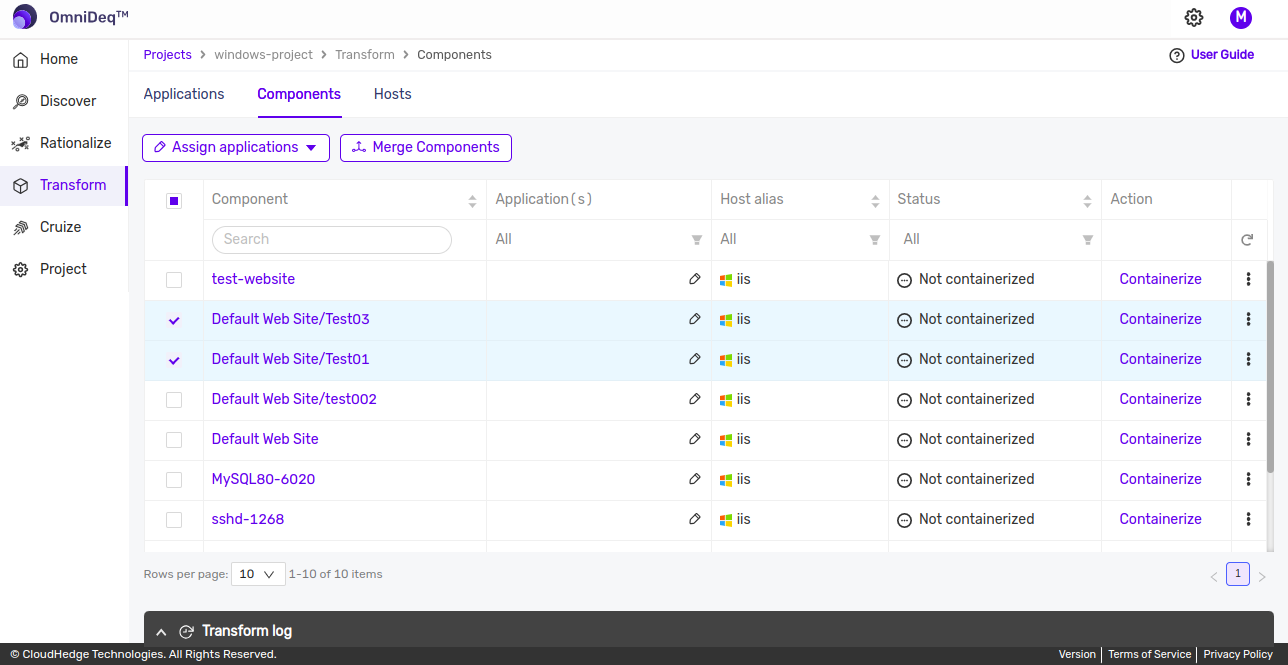The width and height of the screenshot is (1288, 665).
Task: Open the Assign applications dropdown
Action: [x=236, y=148]
